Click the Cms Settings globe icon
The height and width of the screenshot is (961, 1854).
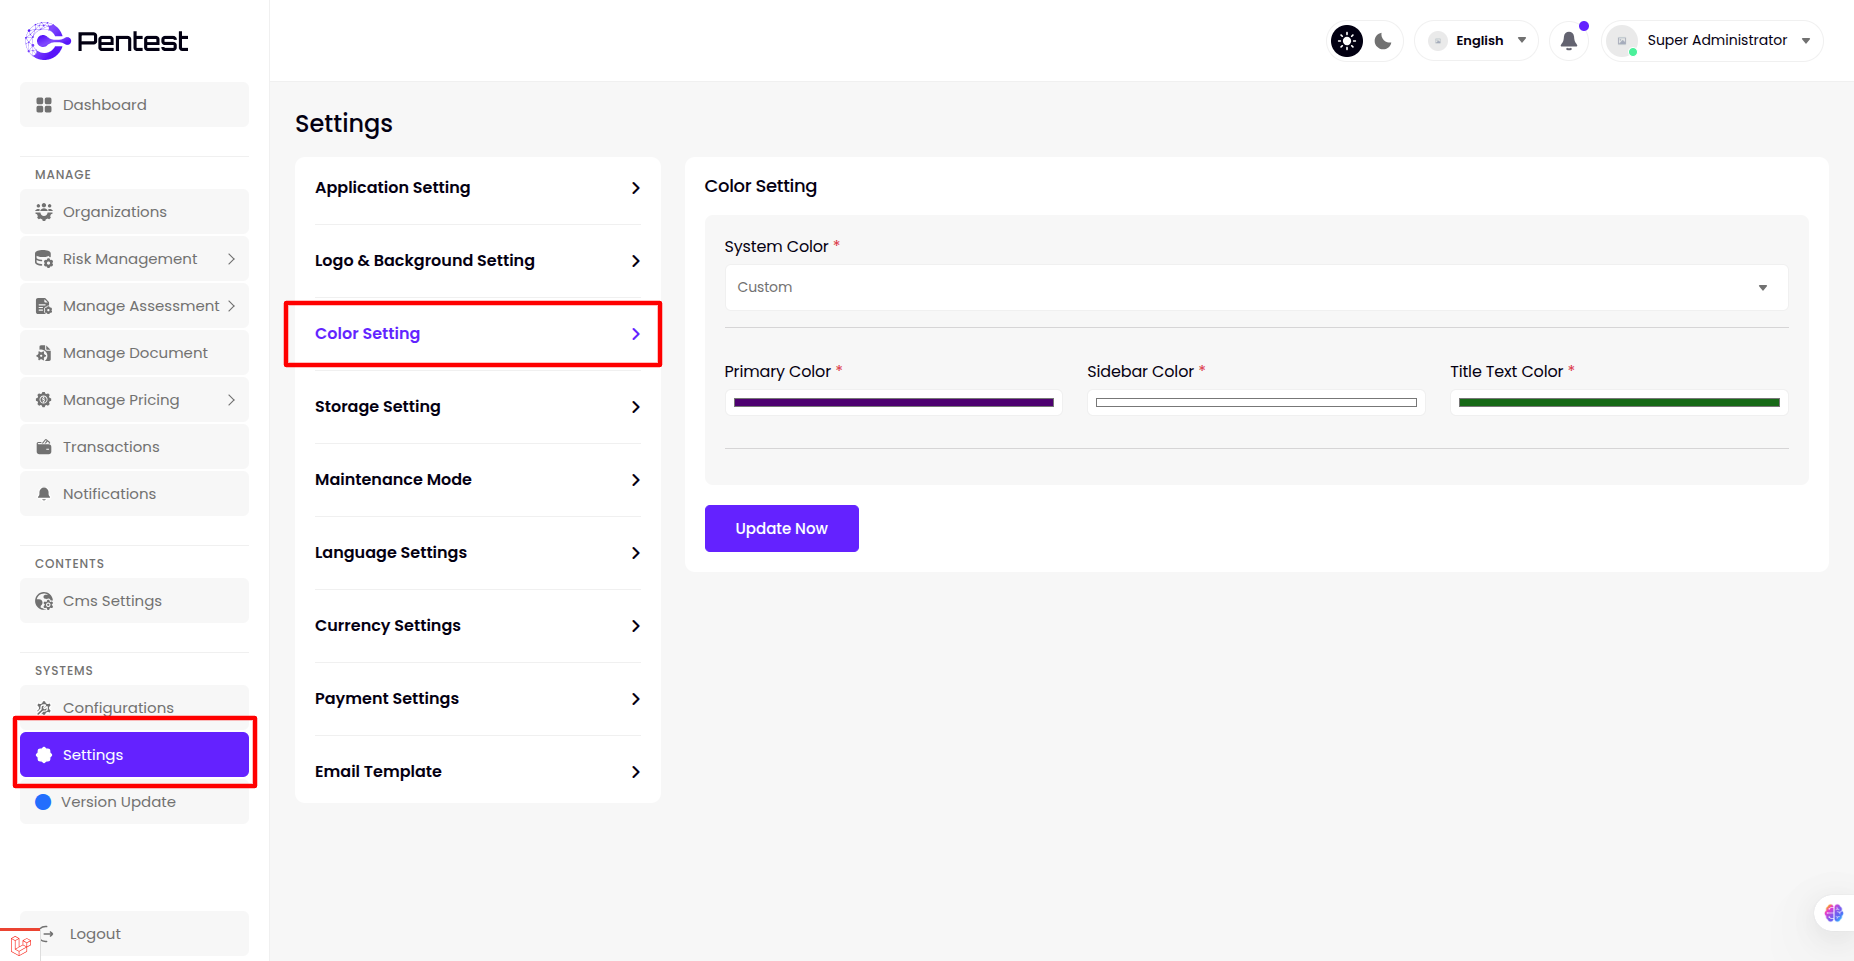[x=44, y=601]
